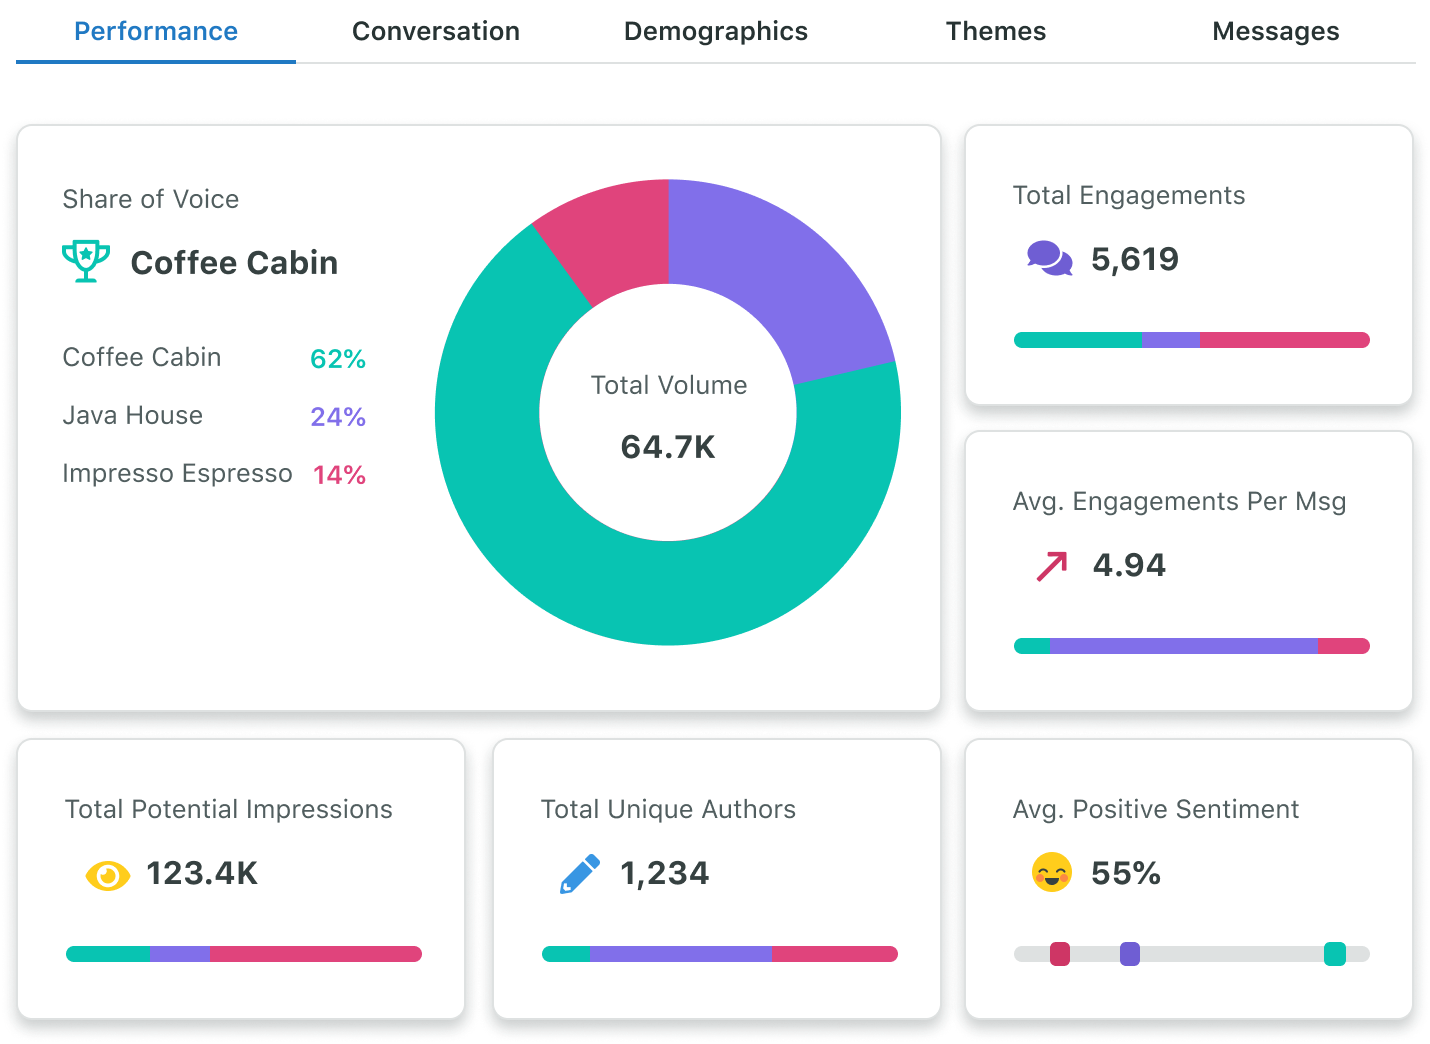The width and height of the screenshot is (1430, 1044).
Task: Click the pencil icon next to 1,234 authors
Action: click(x=580, y=871)
